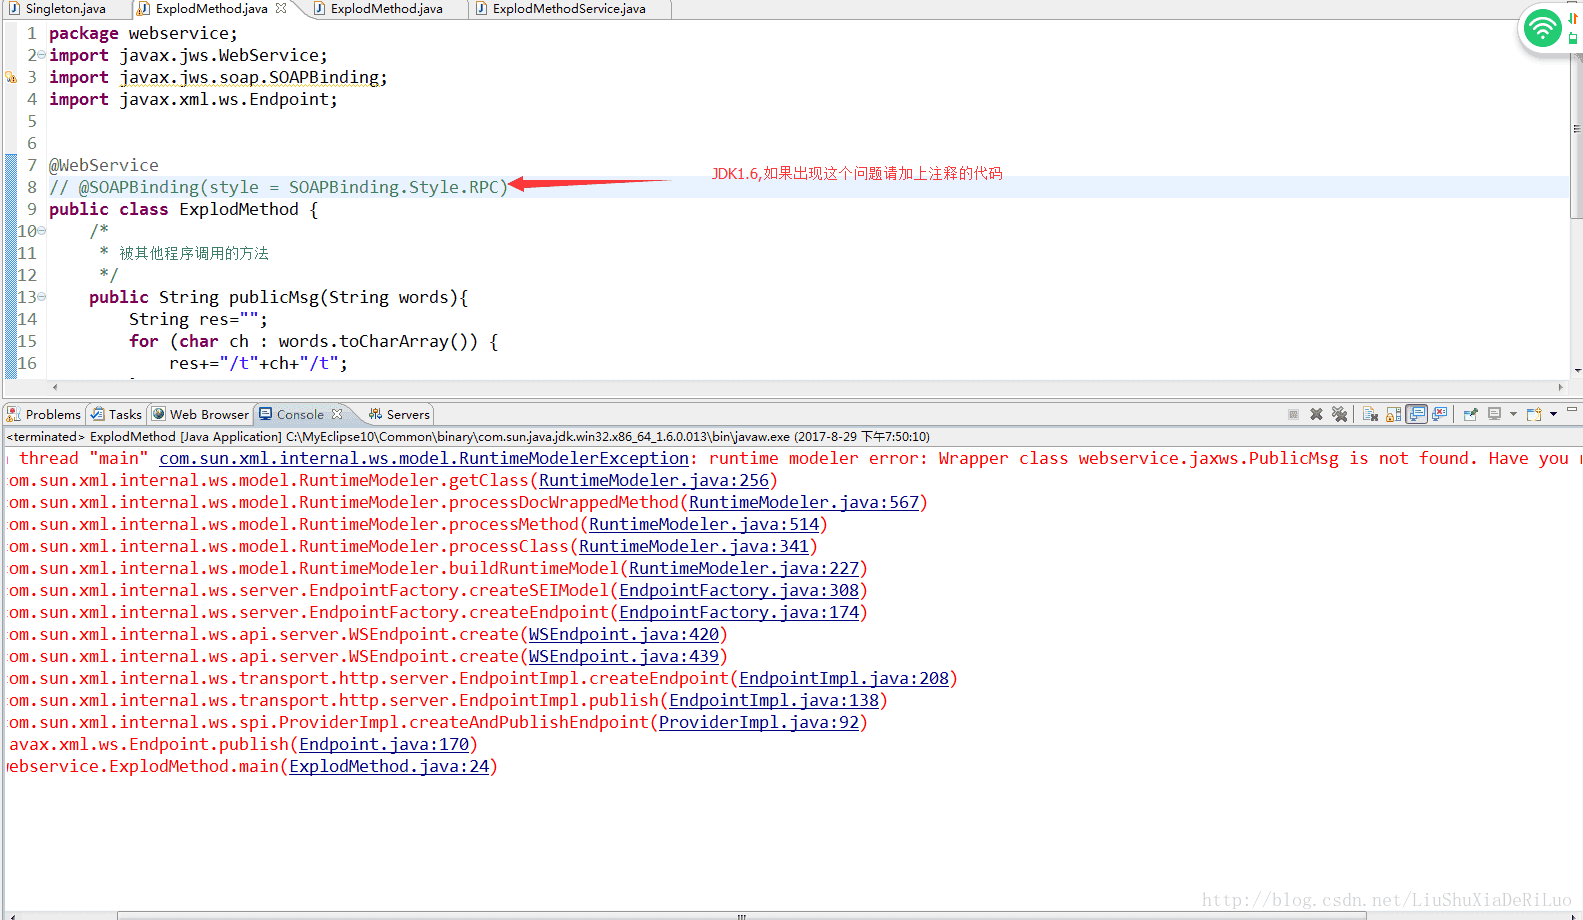
Task: Click the 'String res="";' line
Action: coord(198,319)
